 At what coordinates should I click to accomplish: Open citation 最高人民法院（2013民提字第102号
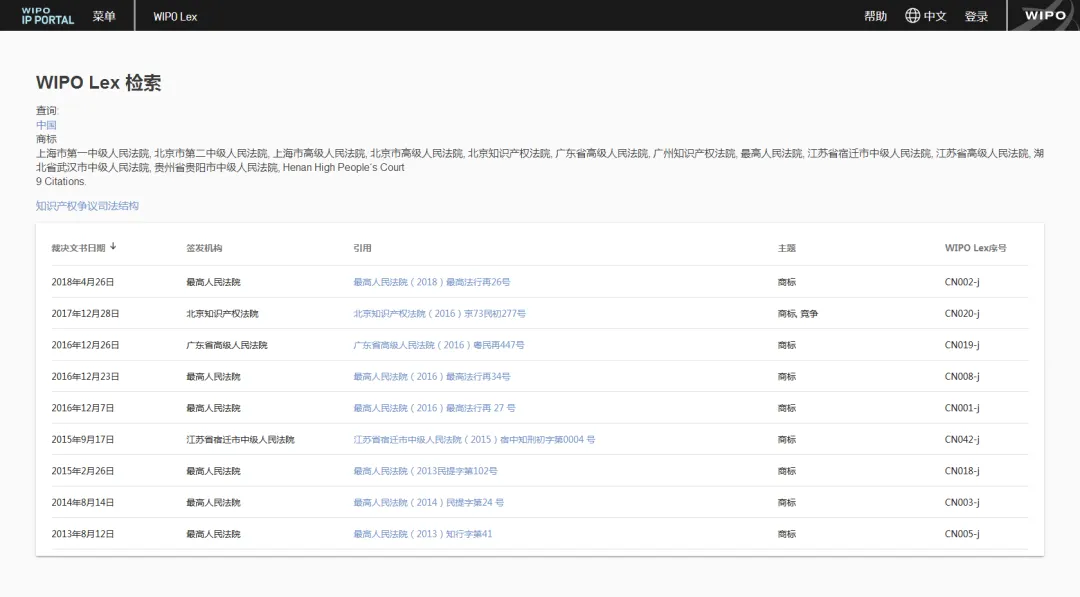pos(426,471)
